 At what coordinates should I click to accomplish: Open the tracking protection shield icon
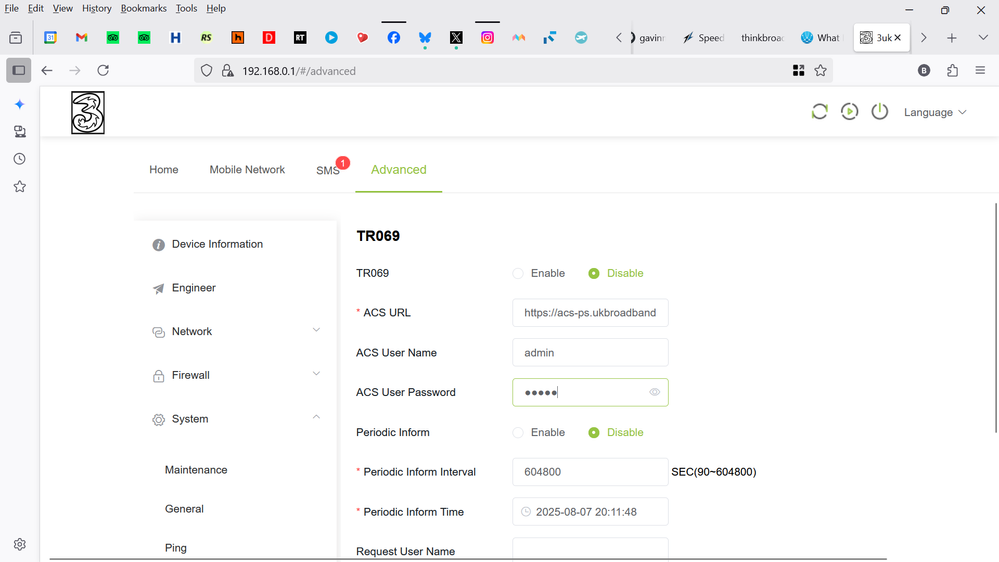pyautogui.click(x=206, y=71)
